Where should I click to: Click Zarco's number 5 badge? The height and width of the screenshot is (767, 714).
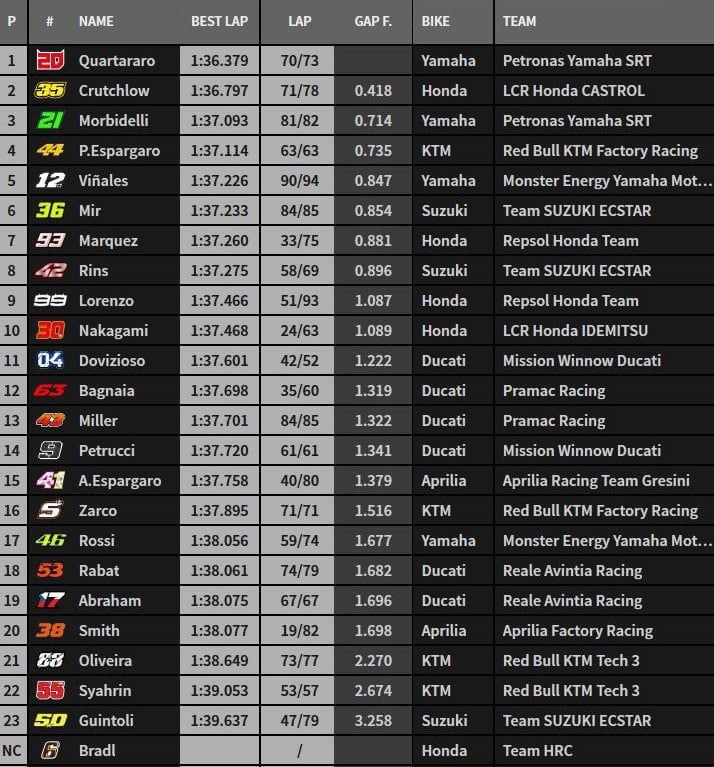50,511
